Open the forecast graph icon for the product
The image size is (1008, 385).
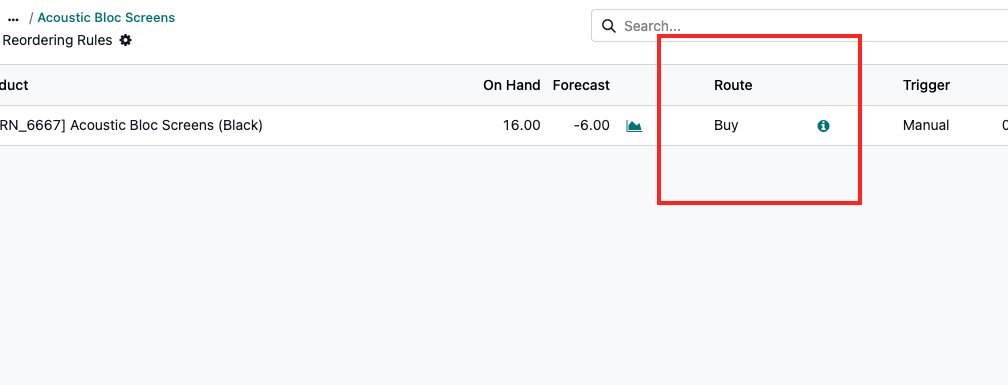pyautogui.click(x=634, y=126)
